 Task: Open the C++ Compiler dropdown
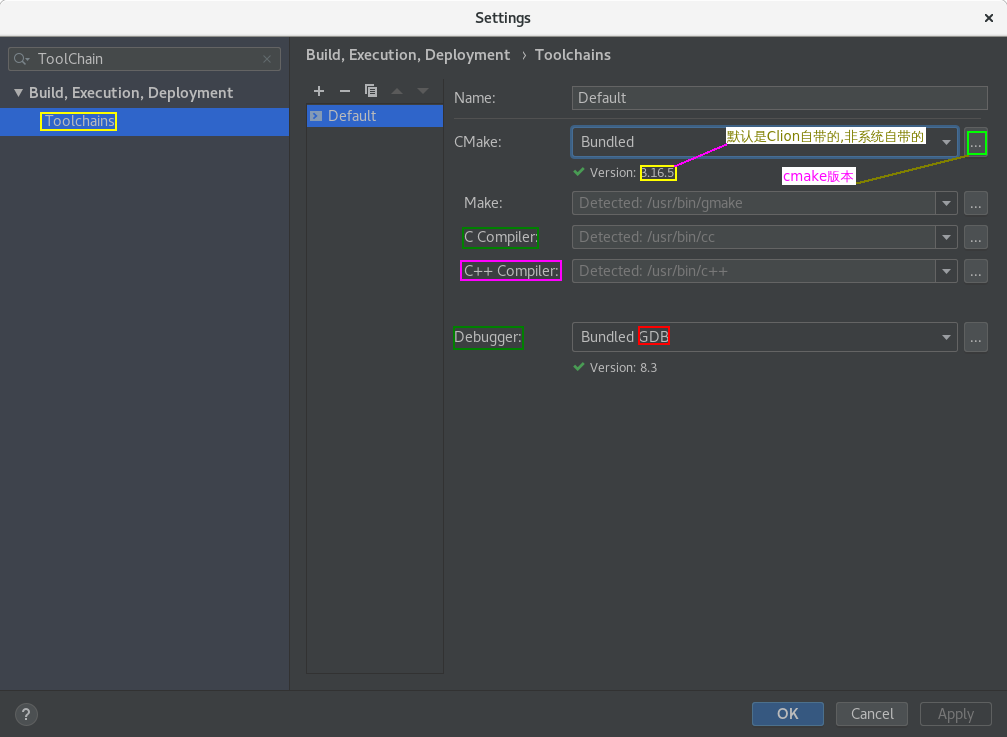pos(946,271)
